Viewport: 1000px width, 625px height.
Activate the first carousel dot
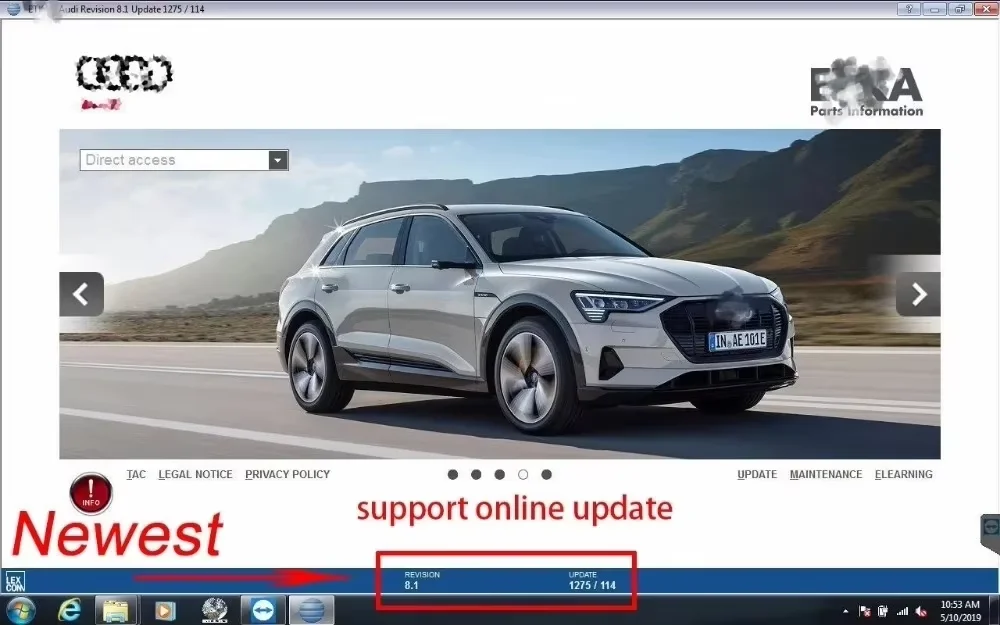click(x=452, y=475)
